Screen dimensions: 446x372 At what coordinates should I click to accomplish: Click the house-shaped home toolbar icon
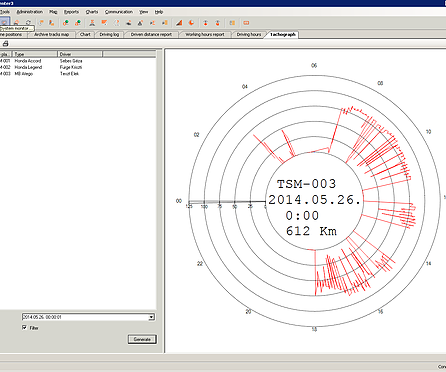[16, 22]
